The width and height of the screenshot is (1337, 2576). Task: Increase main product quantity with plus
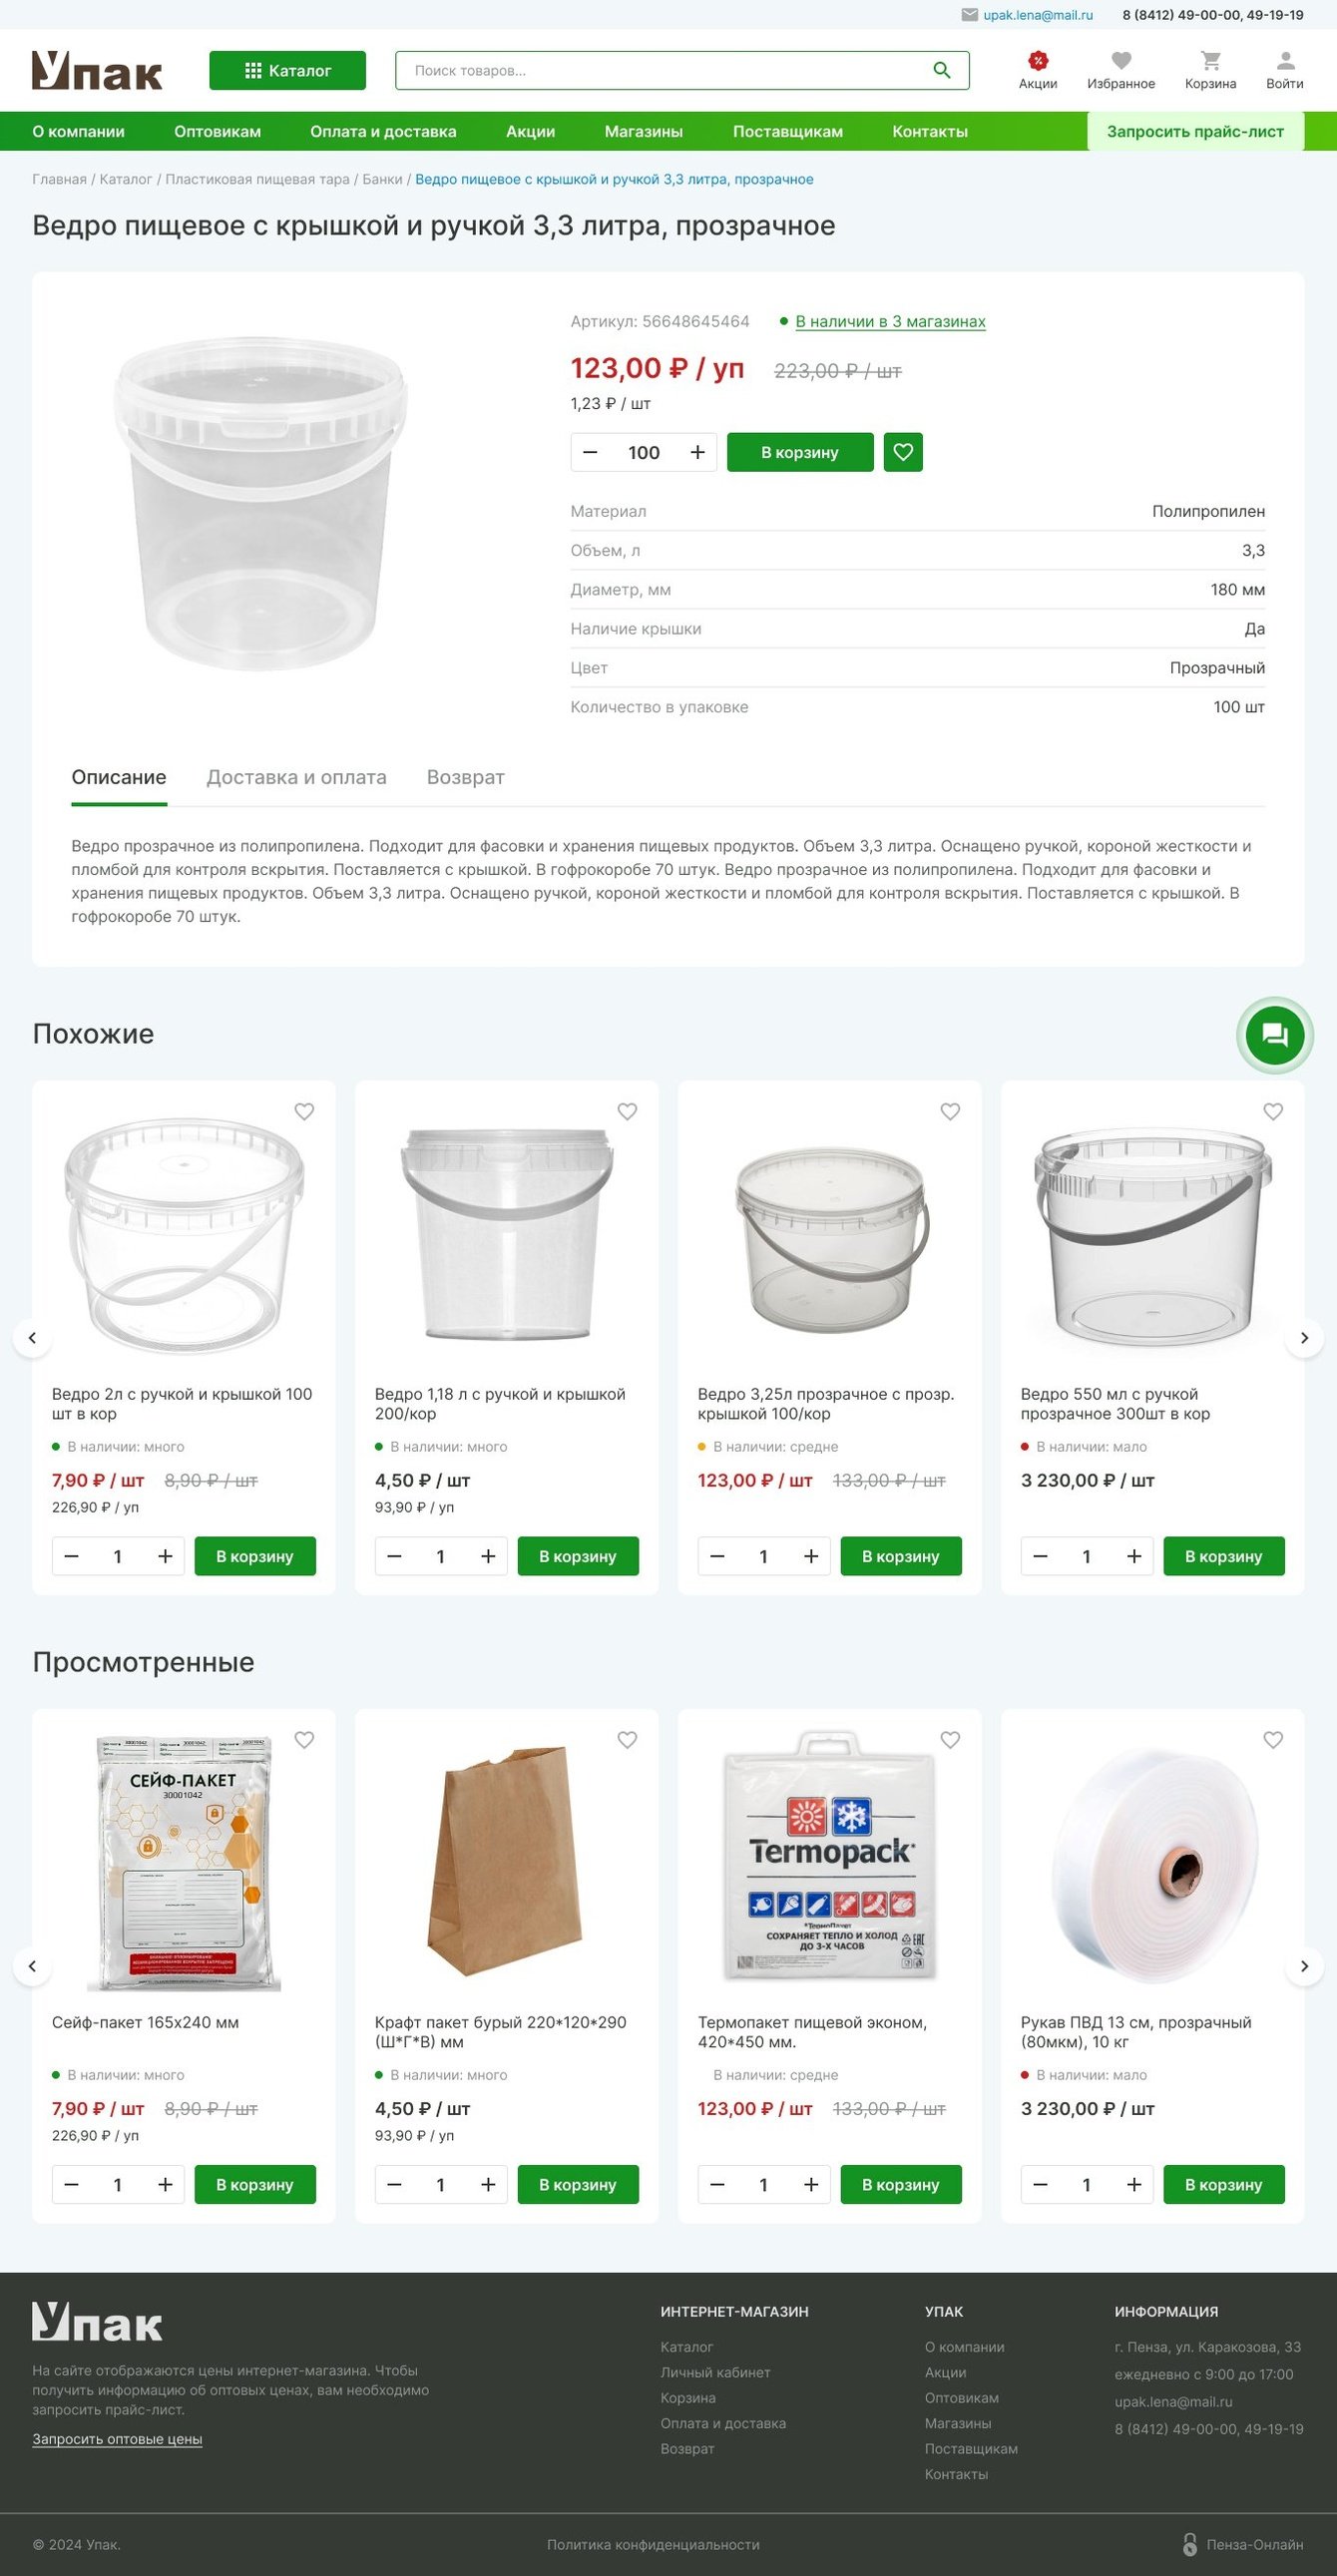click(x=697, y=452)
